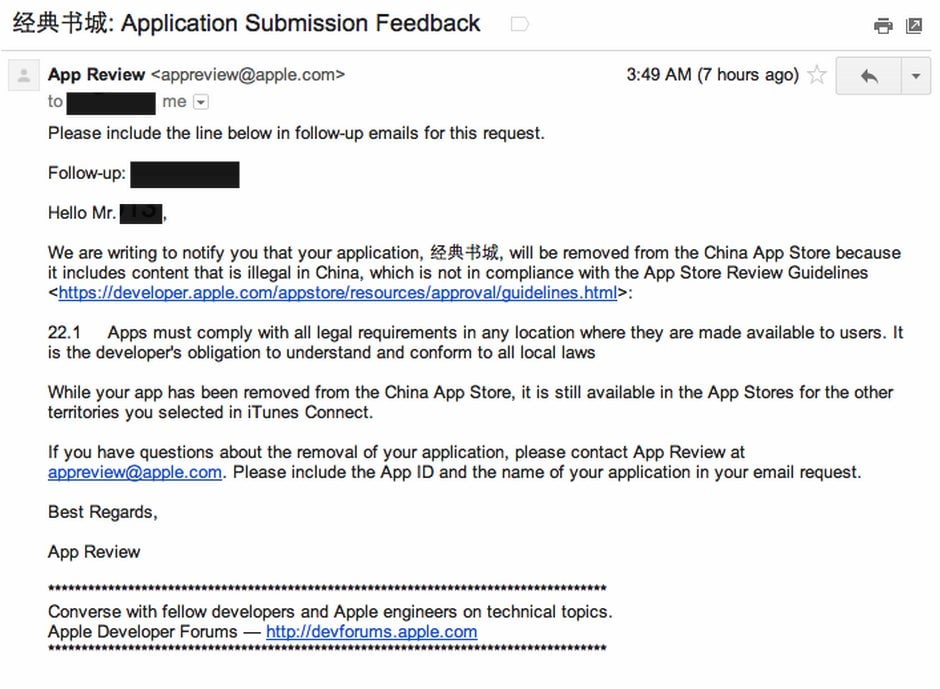Click the 'Hello Mr.' greeting text

point(82,213)
